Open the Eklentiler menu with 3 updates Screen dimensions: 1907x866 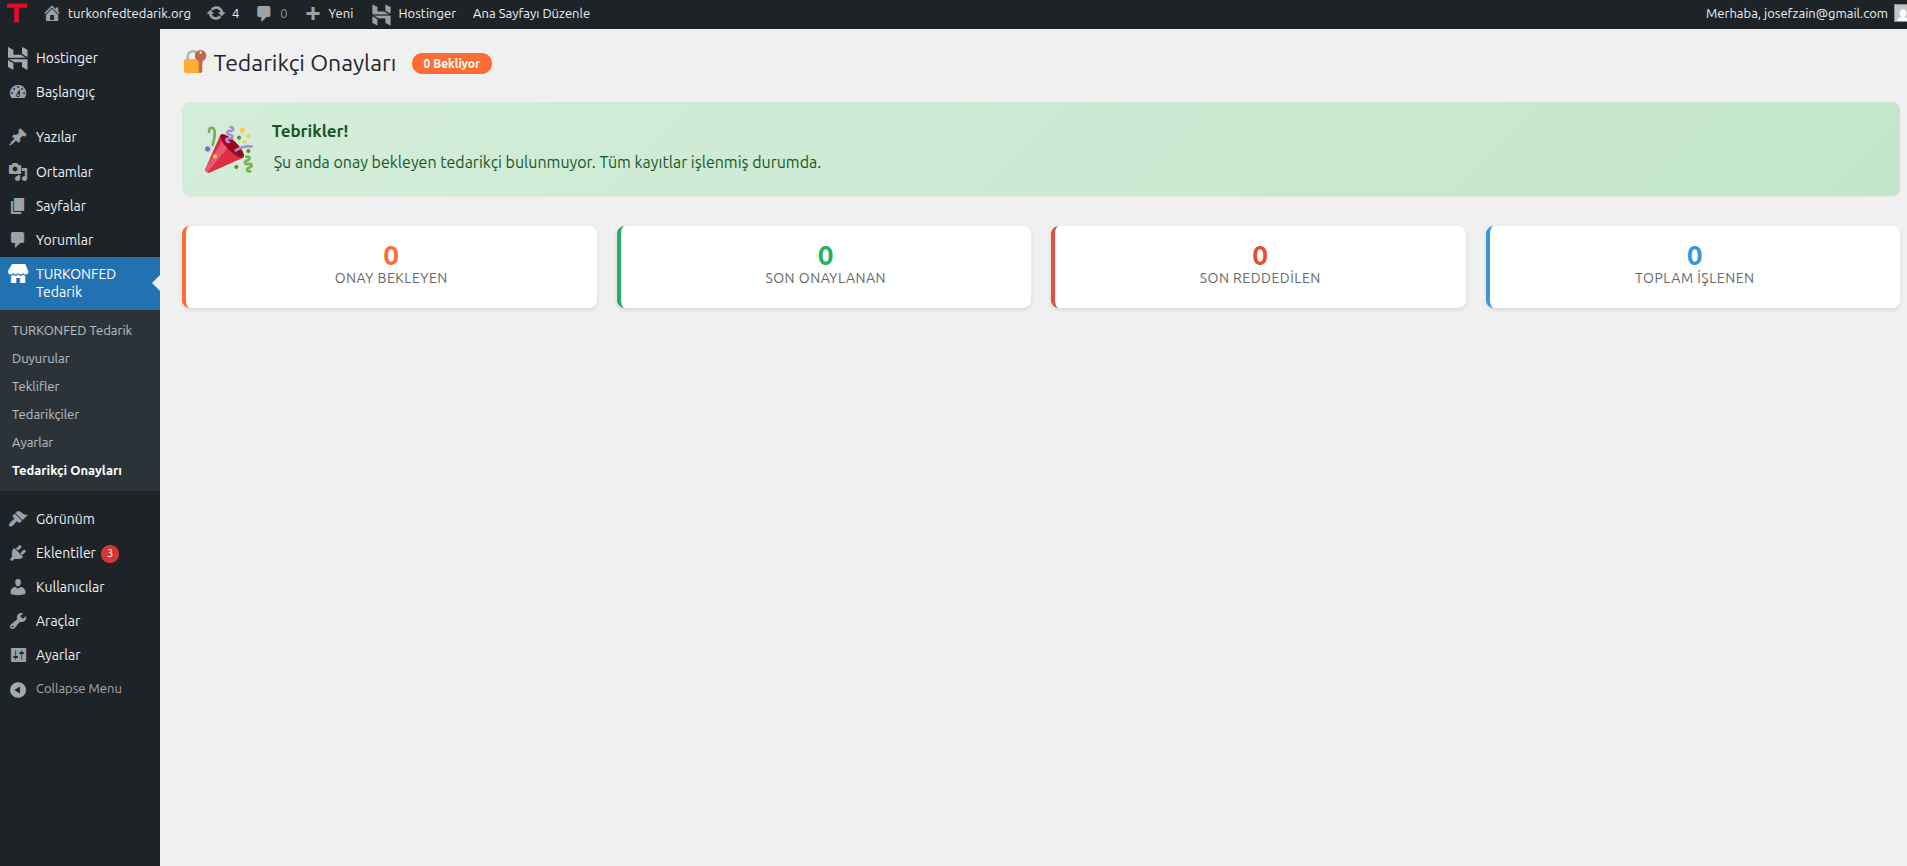[66, 553]
